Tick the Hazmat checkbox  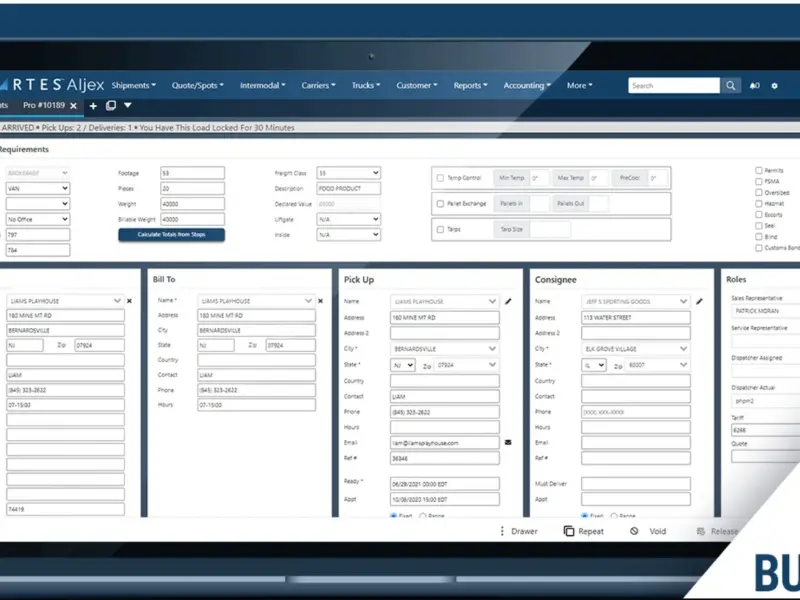[759, 204]
